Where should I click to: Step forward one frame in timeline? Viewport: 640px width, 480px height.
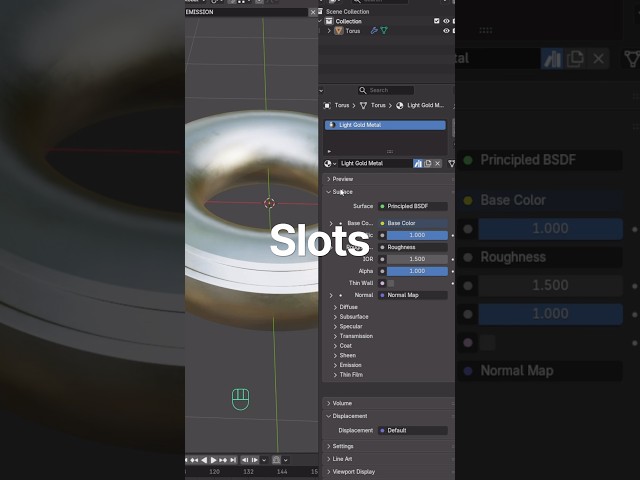(255, 460)
